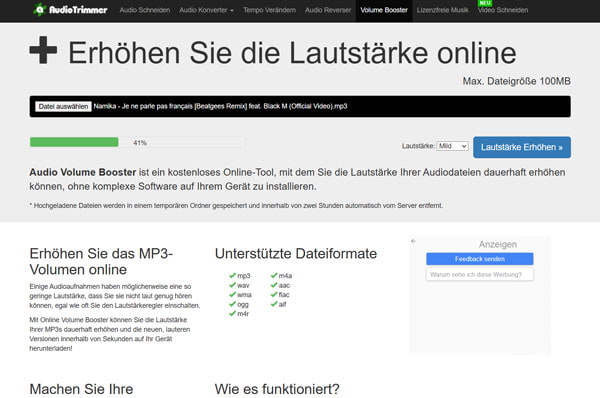Click the checkmark next to ogg
Image resolution: width=600 pixels, height=398 pixels.
tap(232, 304)
